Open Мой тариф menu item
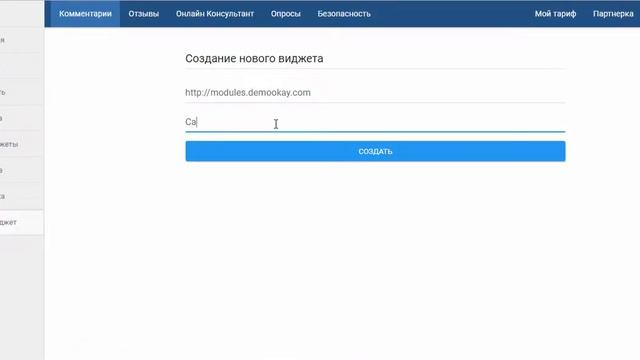Screen dimensions: 640x360 (555, 14)
